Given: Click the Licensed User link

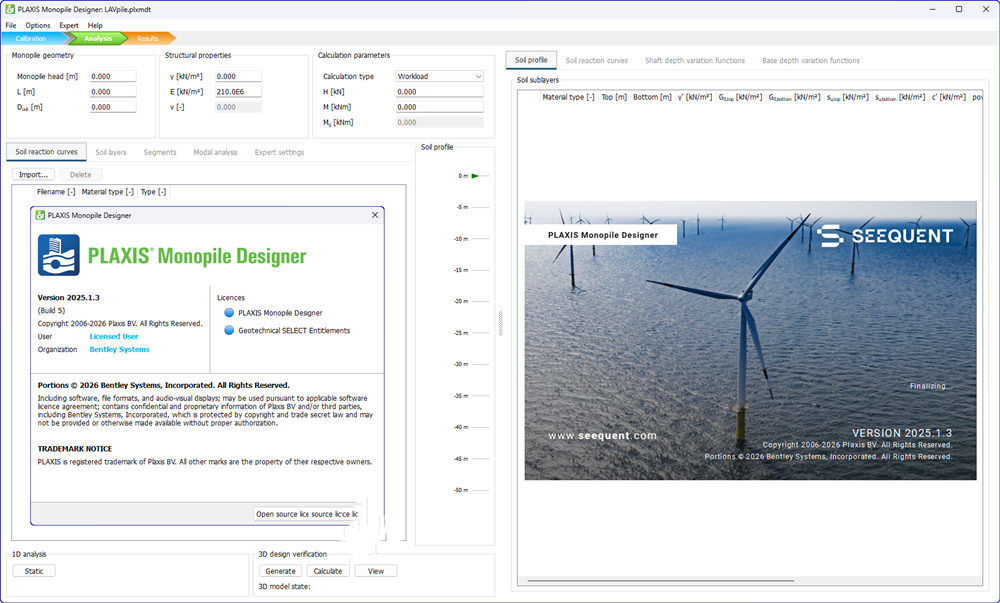Looking at the screenshot, I should pos(114,337).
